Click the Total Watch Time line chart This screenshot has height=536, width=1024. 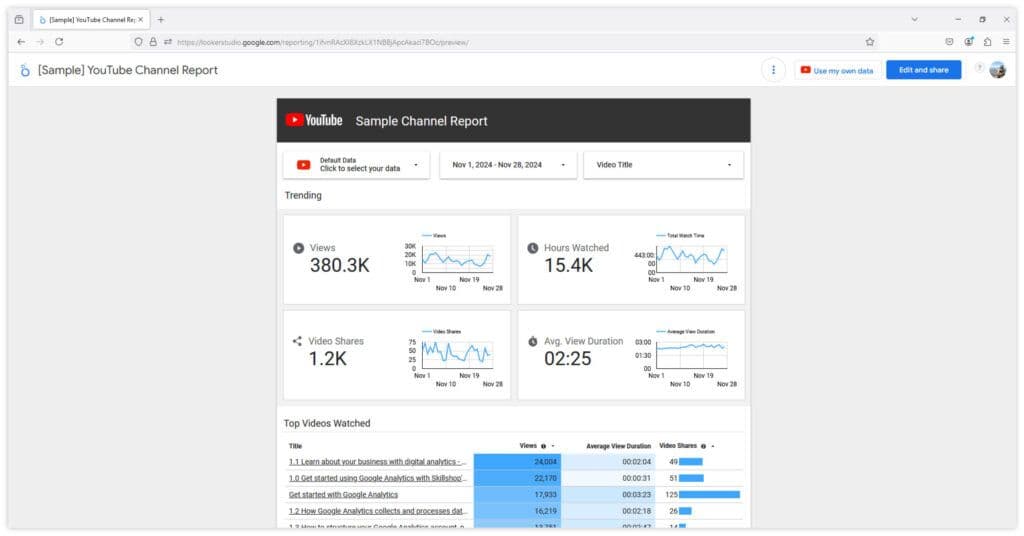pyautogui.click(x=692, y=259)
